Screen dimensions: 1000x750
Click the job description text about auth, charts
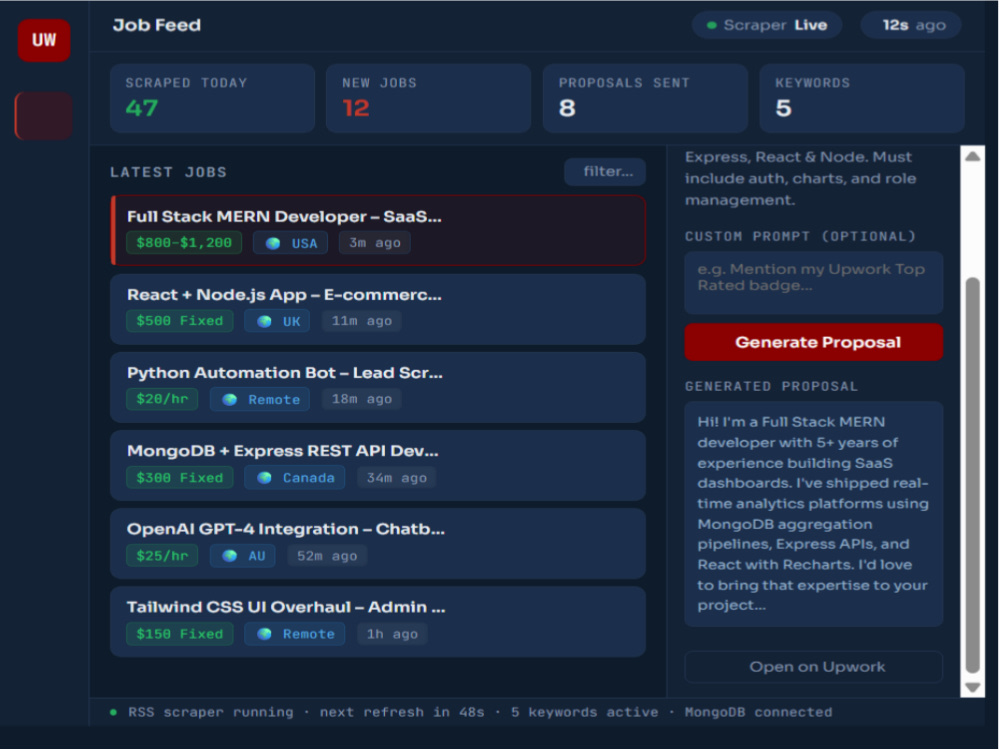pyautogui.click(x=800, y=179)
